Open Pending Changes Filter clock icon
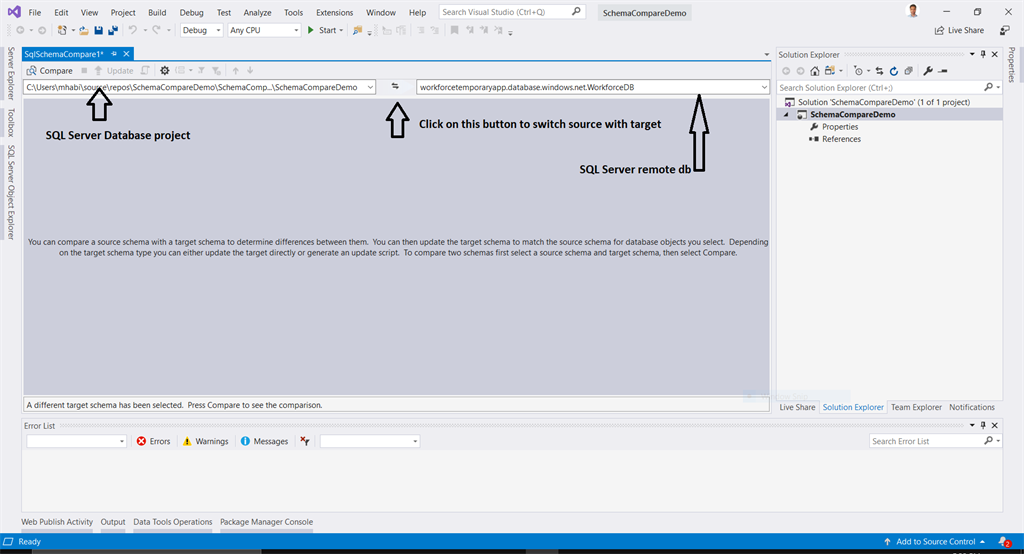1024x554 pixels. pos(859,71)
